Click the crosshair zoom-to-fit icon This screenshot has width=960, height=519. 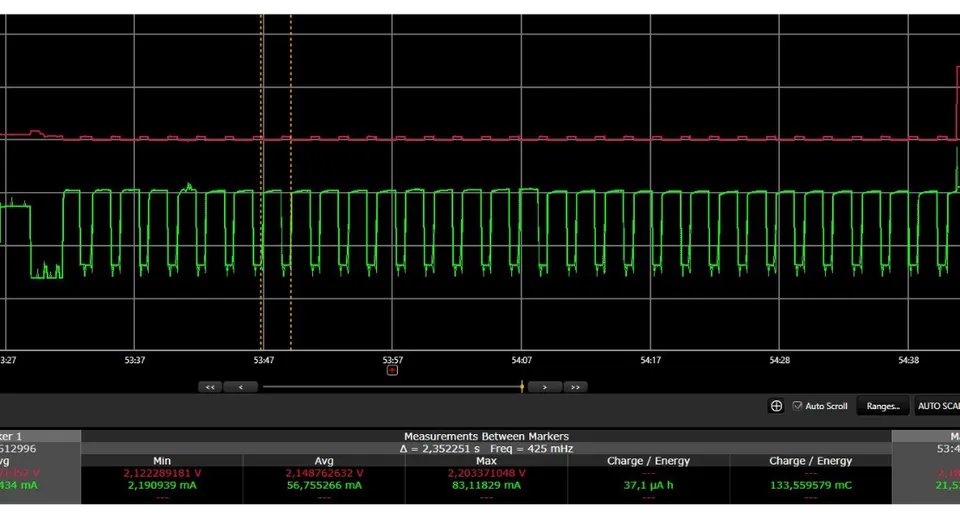pos(776,406)
